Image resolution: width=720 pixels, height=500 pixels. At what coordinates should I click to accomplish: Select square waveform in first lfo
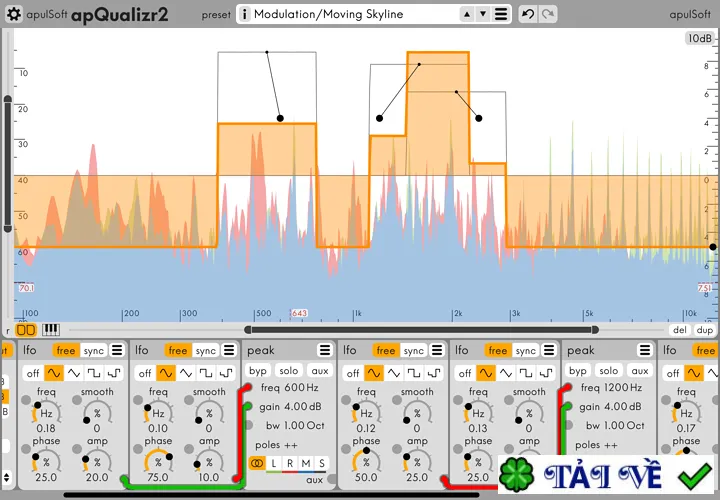pos(94,373)
